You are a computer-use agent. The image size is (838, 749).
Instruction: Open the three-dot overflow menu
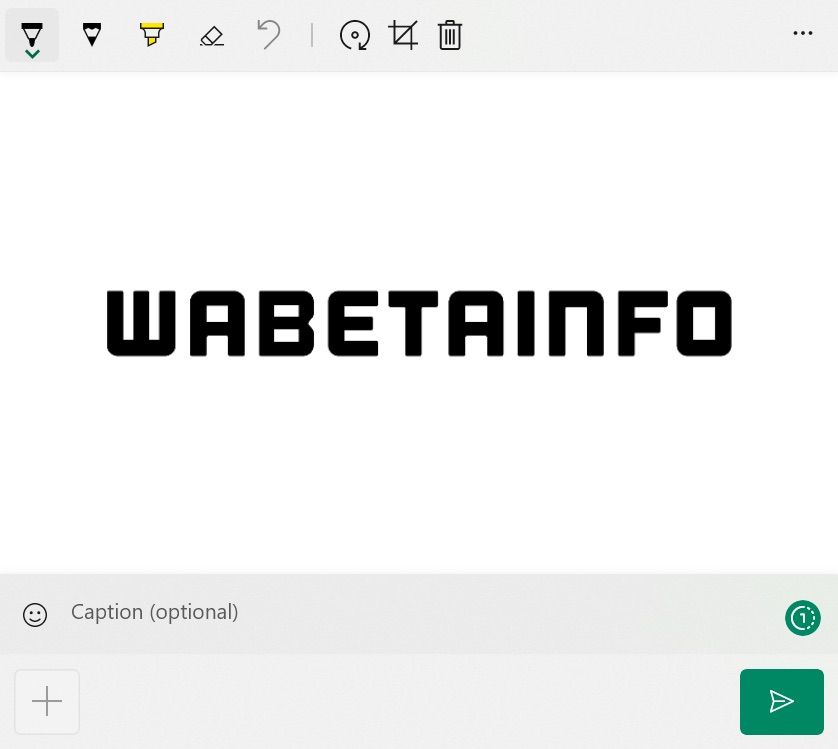pyautogui.click(x=803, y=33)
